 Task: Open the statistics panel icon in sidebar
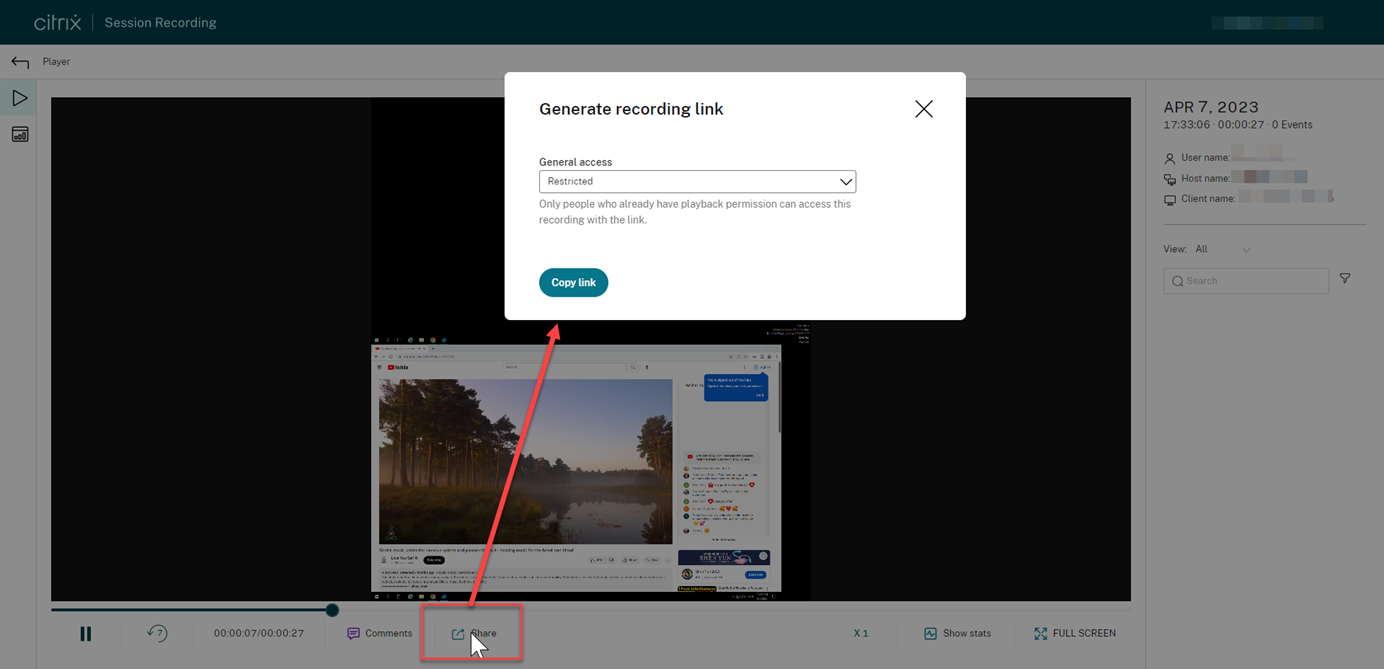pyautogui.click(x=19, y=133)
